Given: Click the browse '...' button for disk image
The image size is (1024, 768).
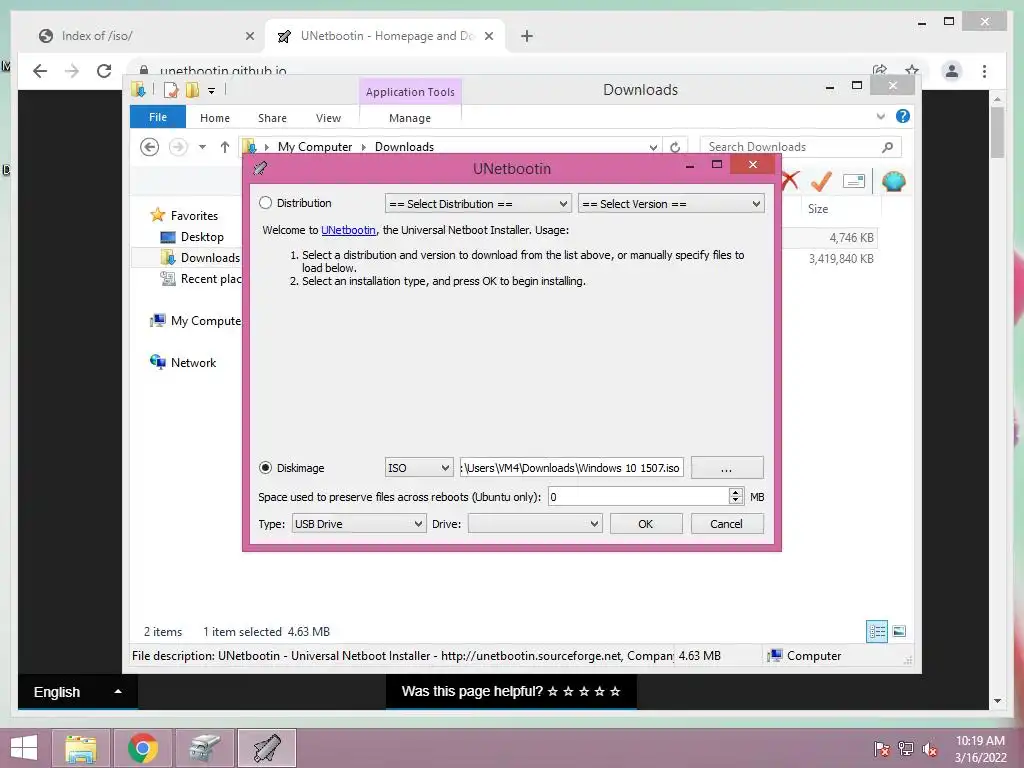Looking at the screenshot, I should pyautogui.click(x=727, y=468).
